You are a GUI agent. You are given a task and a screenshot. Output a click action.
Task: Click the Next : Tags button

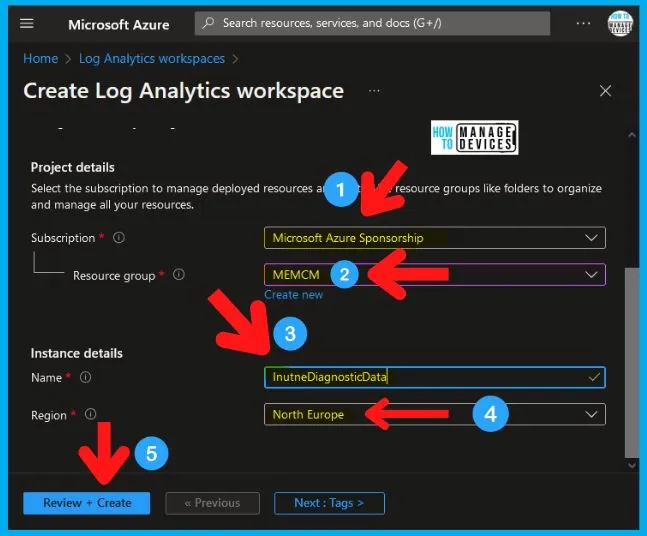pos(329,503)
